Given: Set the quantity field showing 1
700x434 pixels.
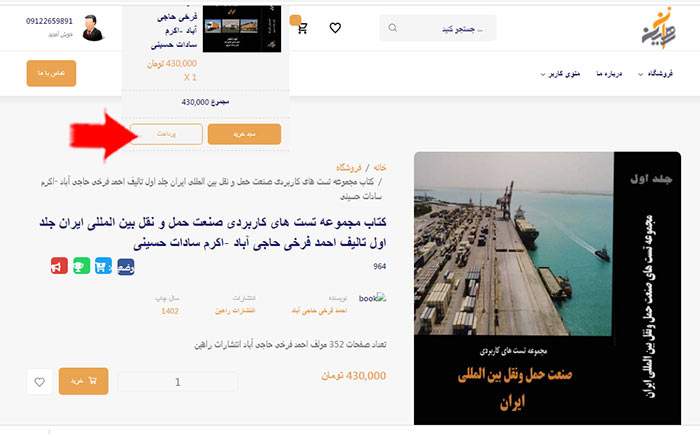Looking at the screenshot, I should [178, 382].
